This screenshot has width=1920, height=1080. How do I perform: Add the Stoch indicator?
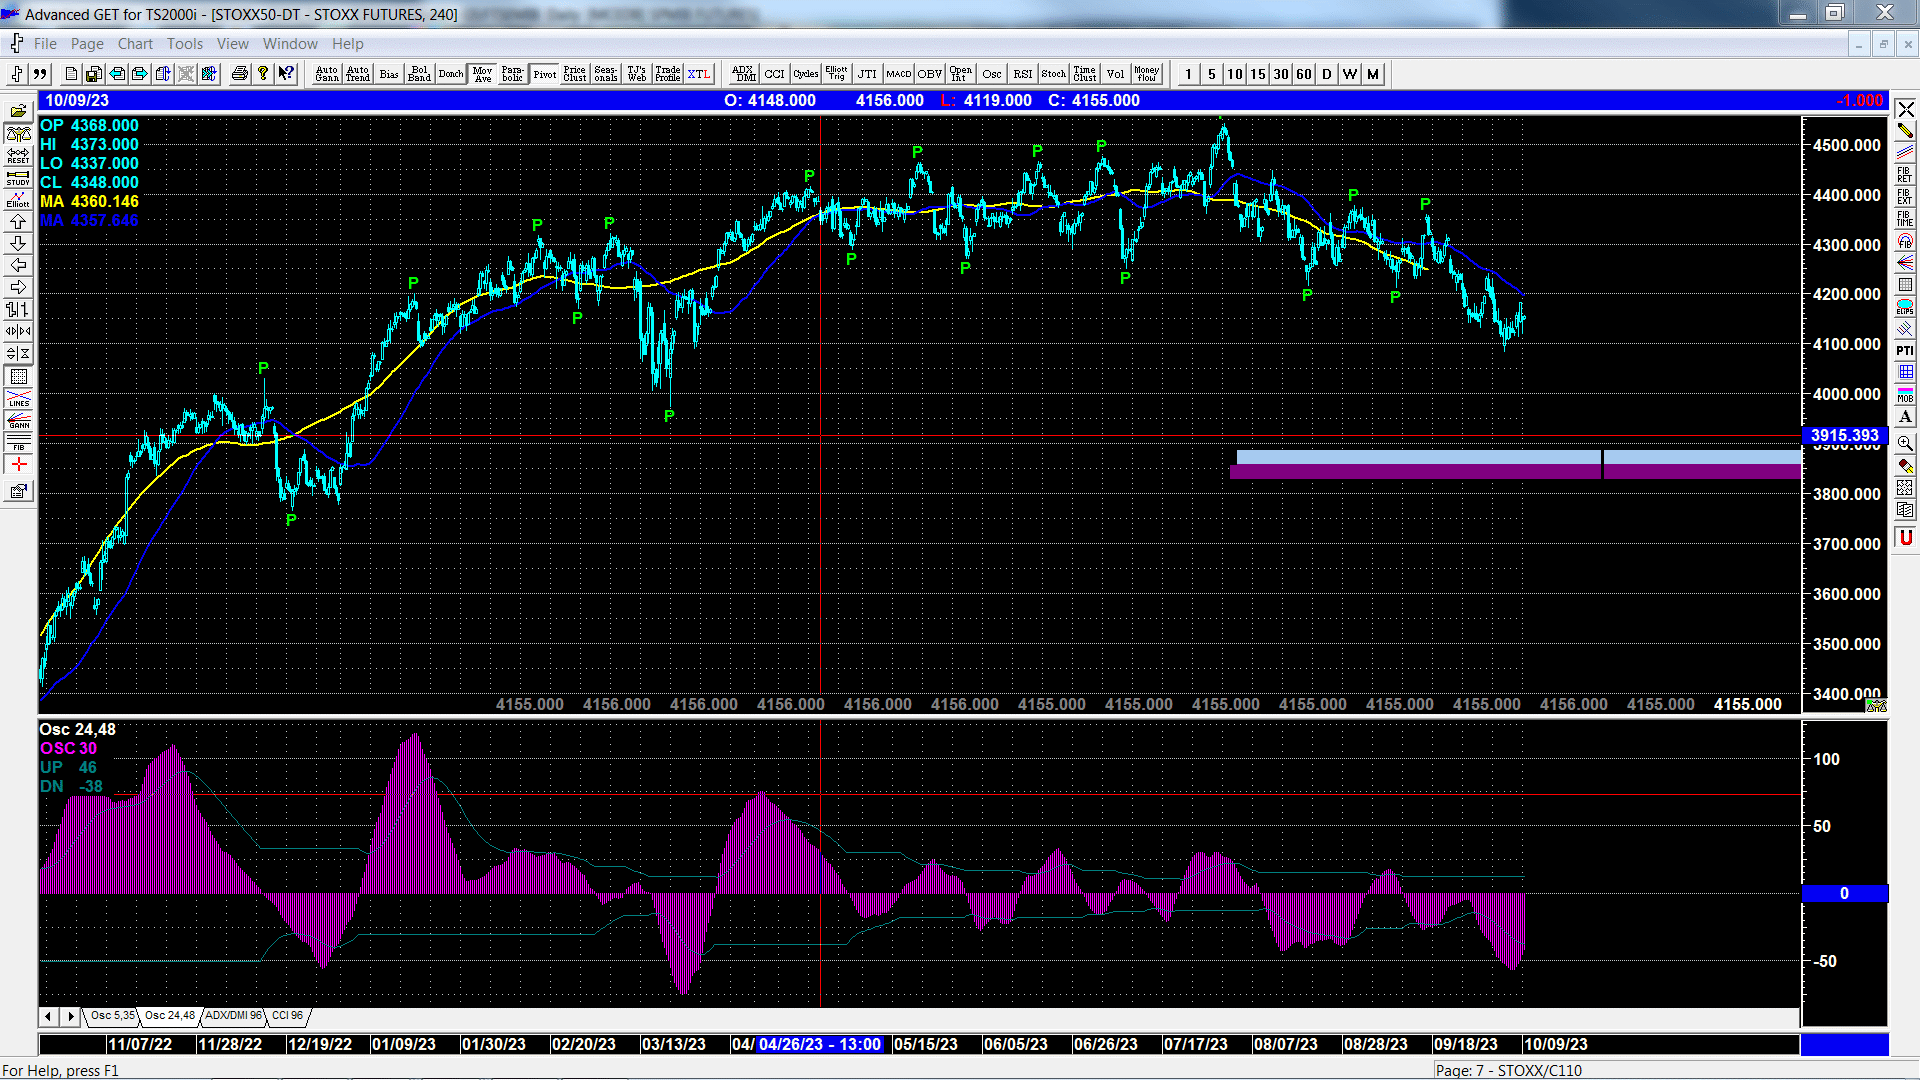[1053, 74]
